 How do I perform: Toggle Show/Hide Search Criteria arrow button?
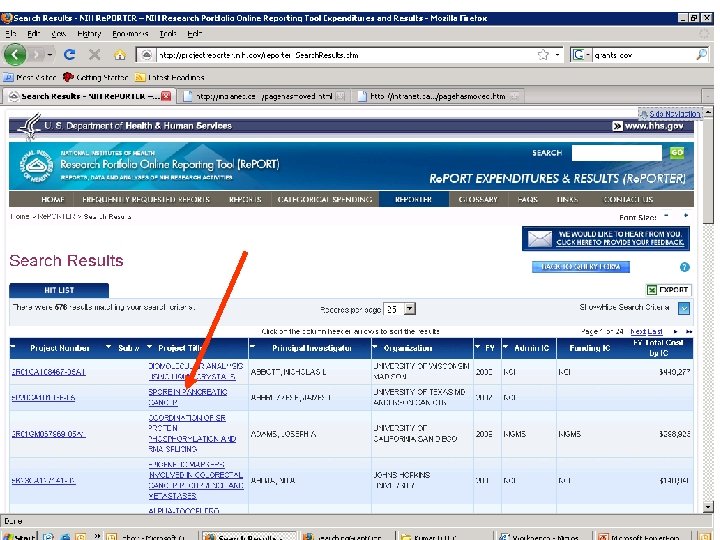point(684,309)
